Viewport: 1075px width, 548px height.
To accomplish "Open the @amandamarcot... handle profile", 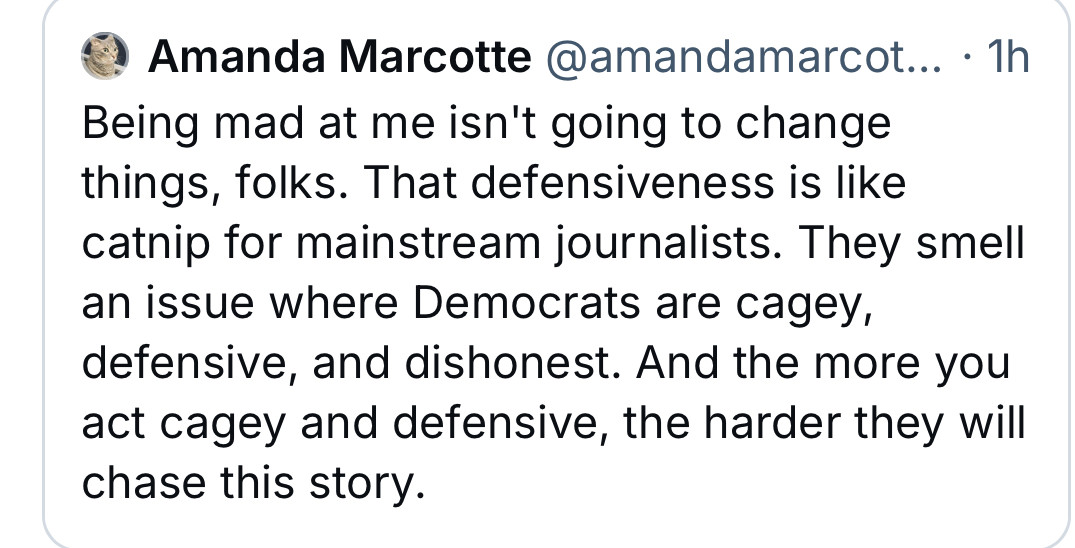I will (x=745, y=57).
